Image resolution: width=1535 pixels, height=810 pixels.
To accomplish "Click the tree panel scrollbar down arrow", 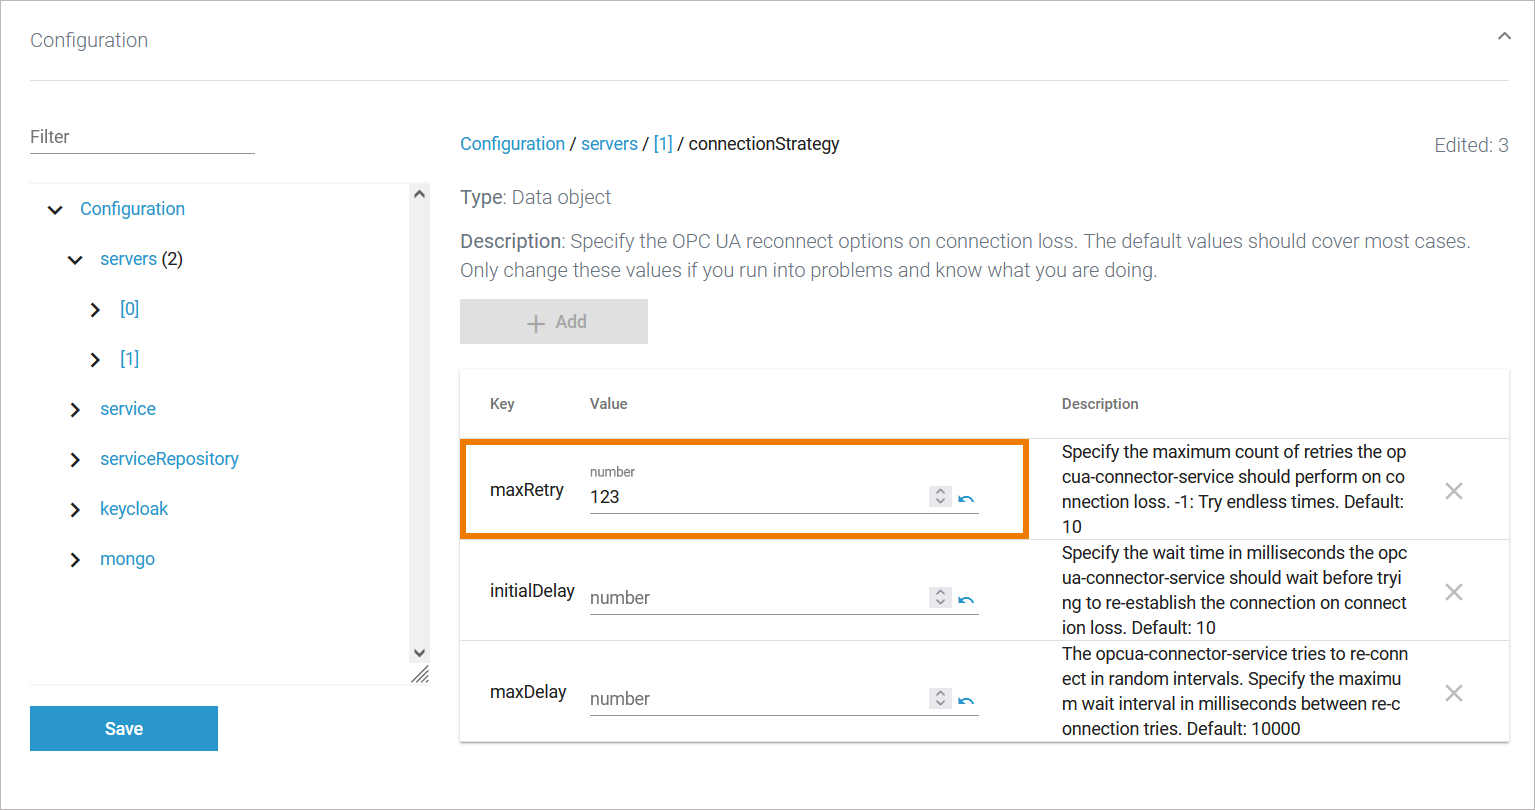I will click(x=419, y=653).
